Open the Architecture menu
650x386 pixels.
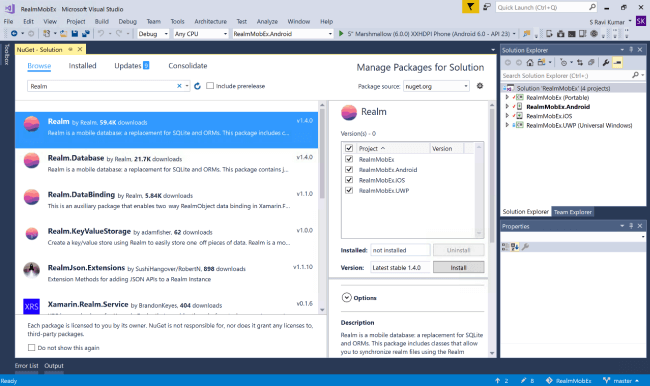click(211, 21)
